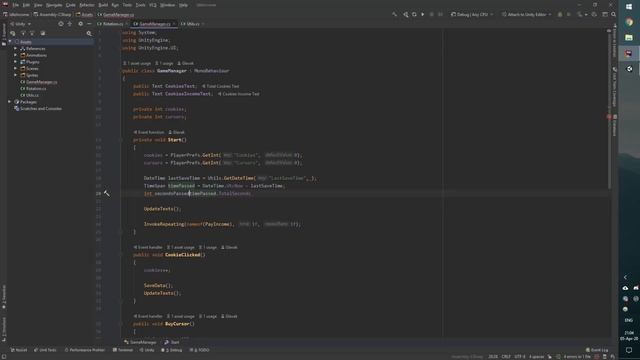This screenshot has height=360, width=640.
Task: Open the Help menu
Action: pyautogui.click(x=183, y=5)
